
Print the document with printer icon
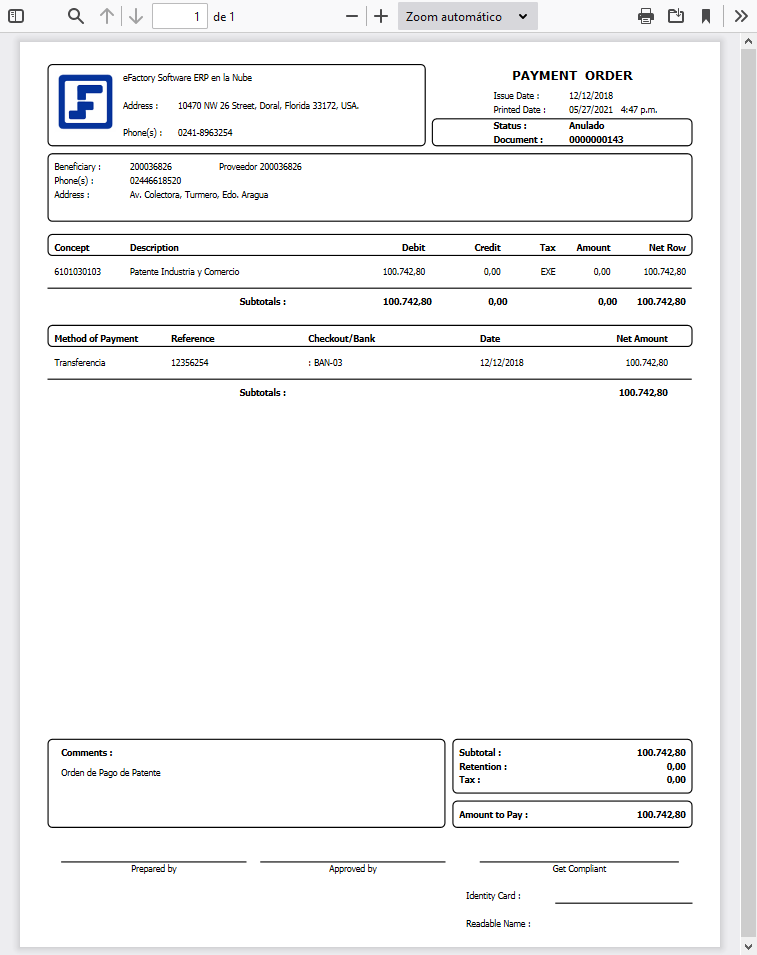646,16
